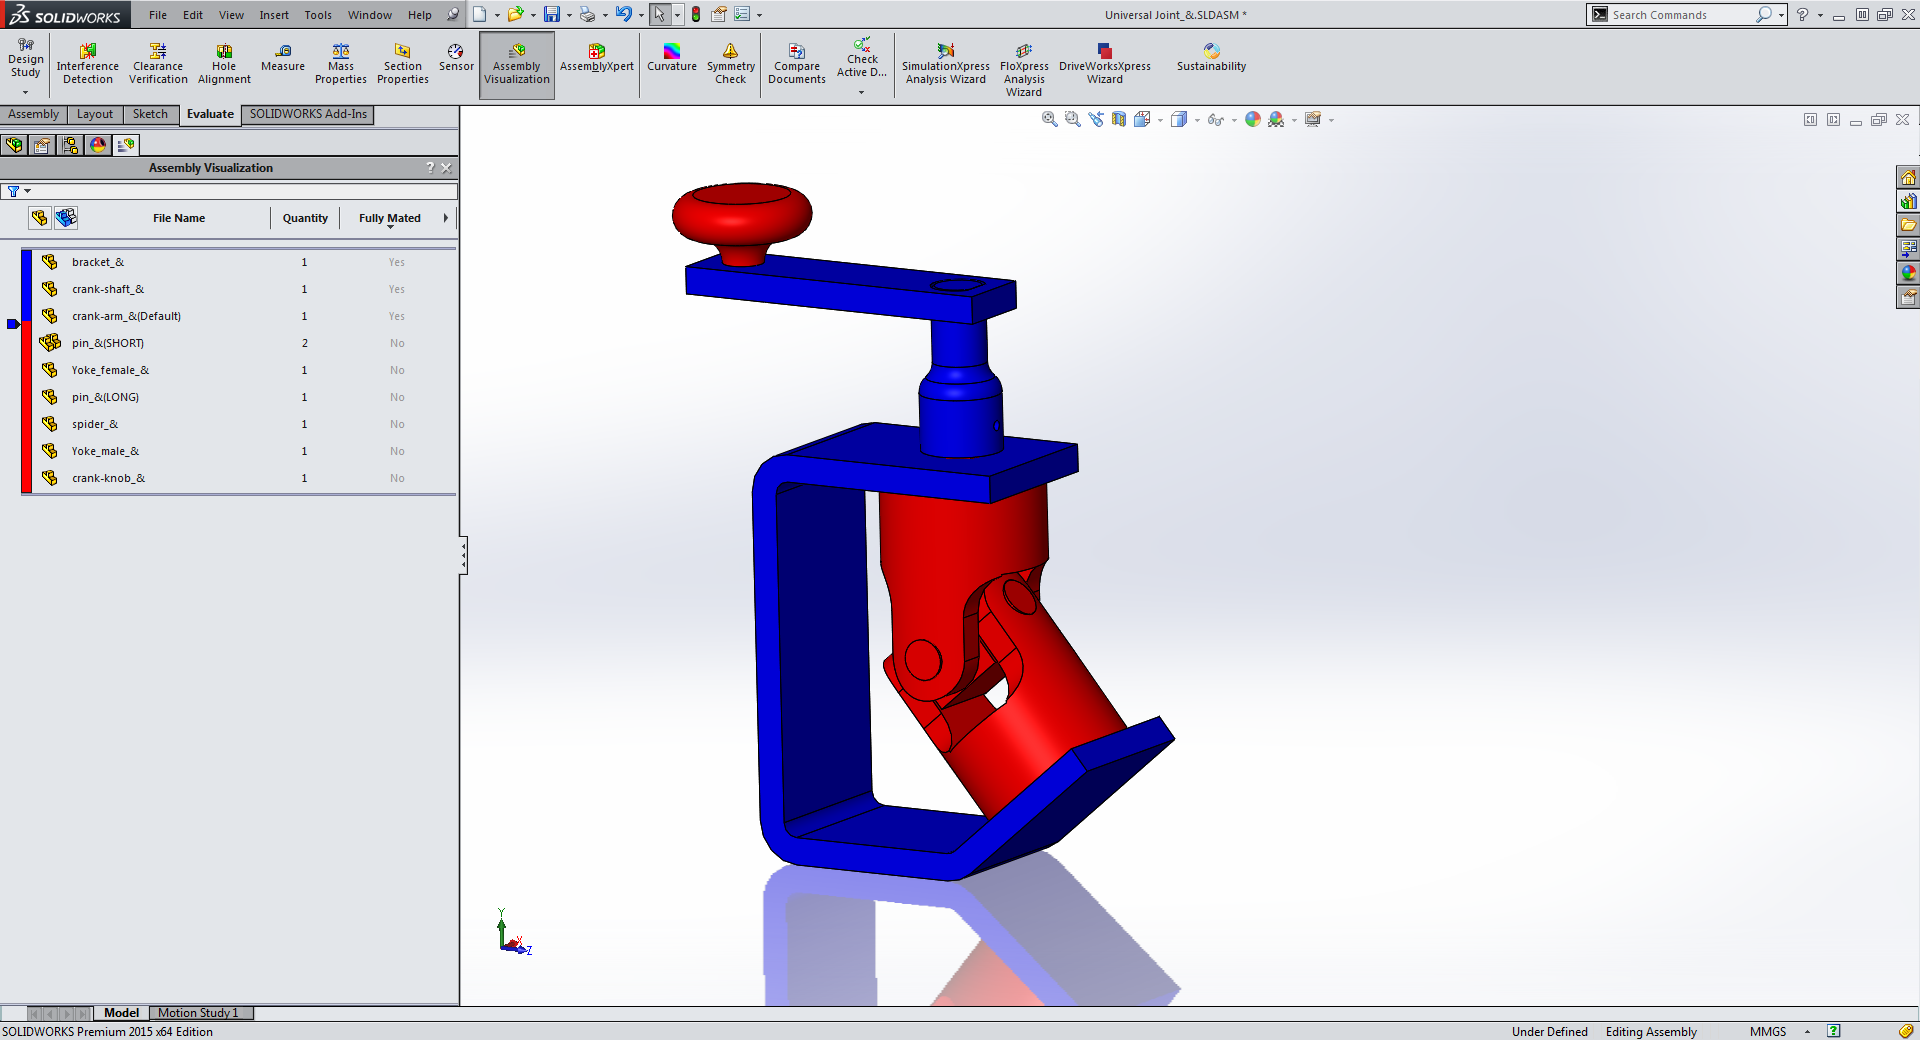1920x1040 pixels.
Task: Click the Zoom to Fit magnifier icon
Action: [1049, 120]
